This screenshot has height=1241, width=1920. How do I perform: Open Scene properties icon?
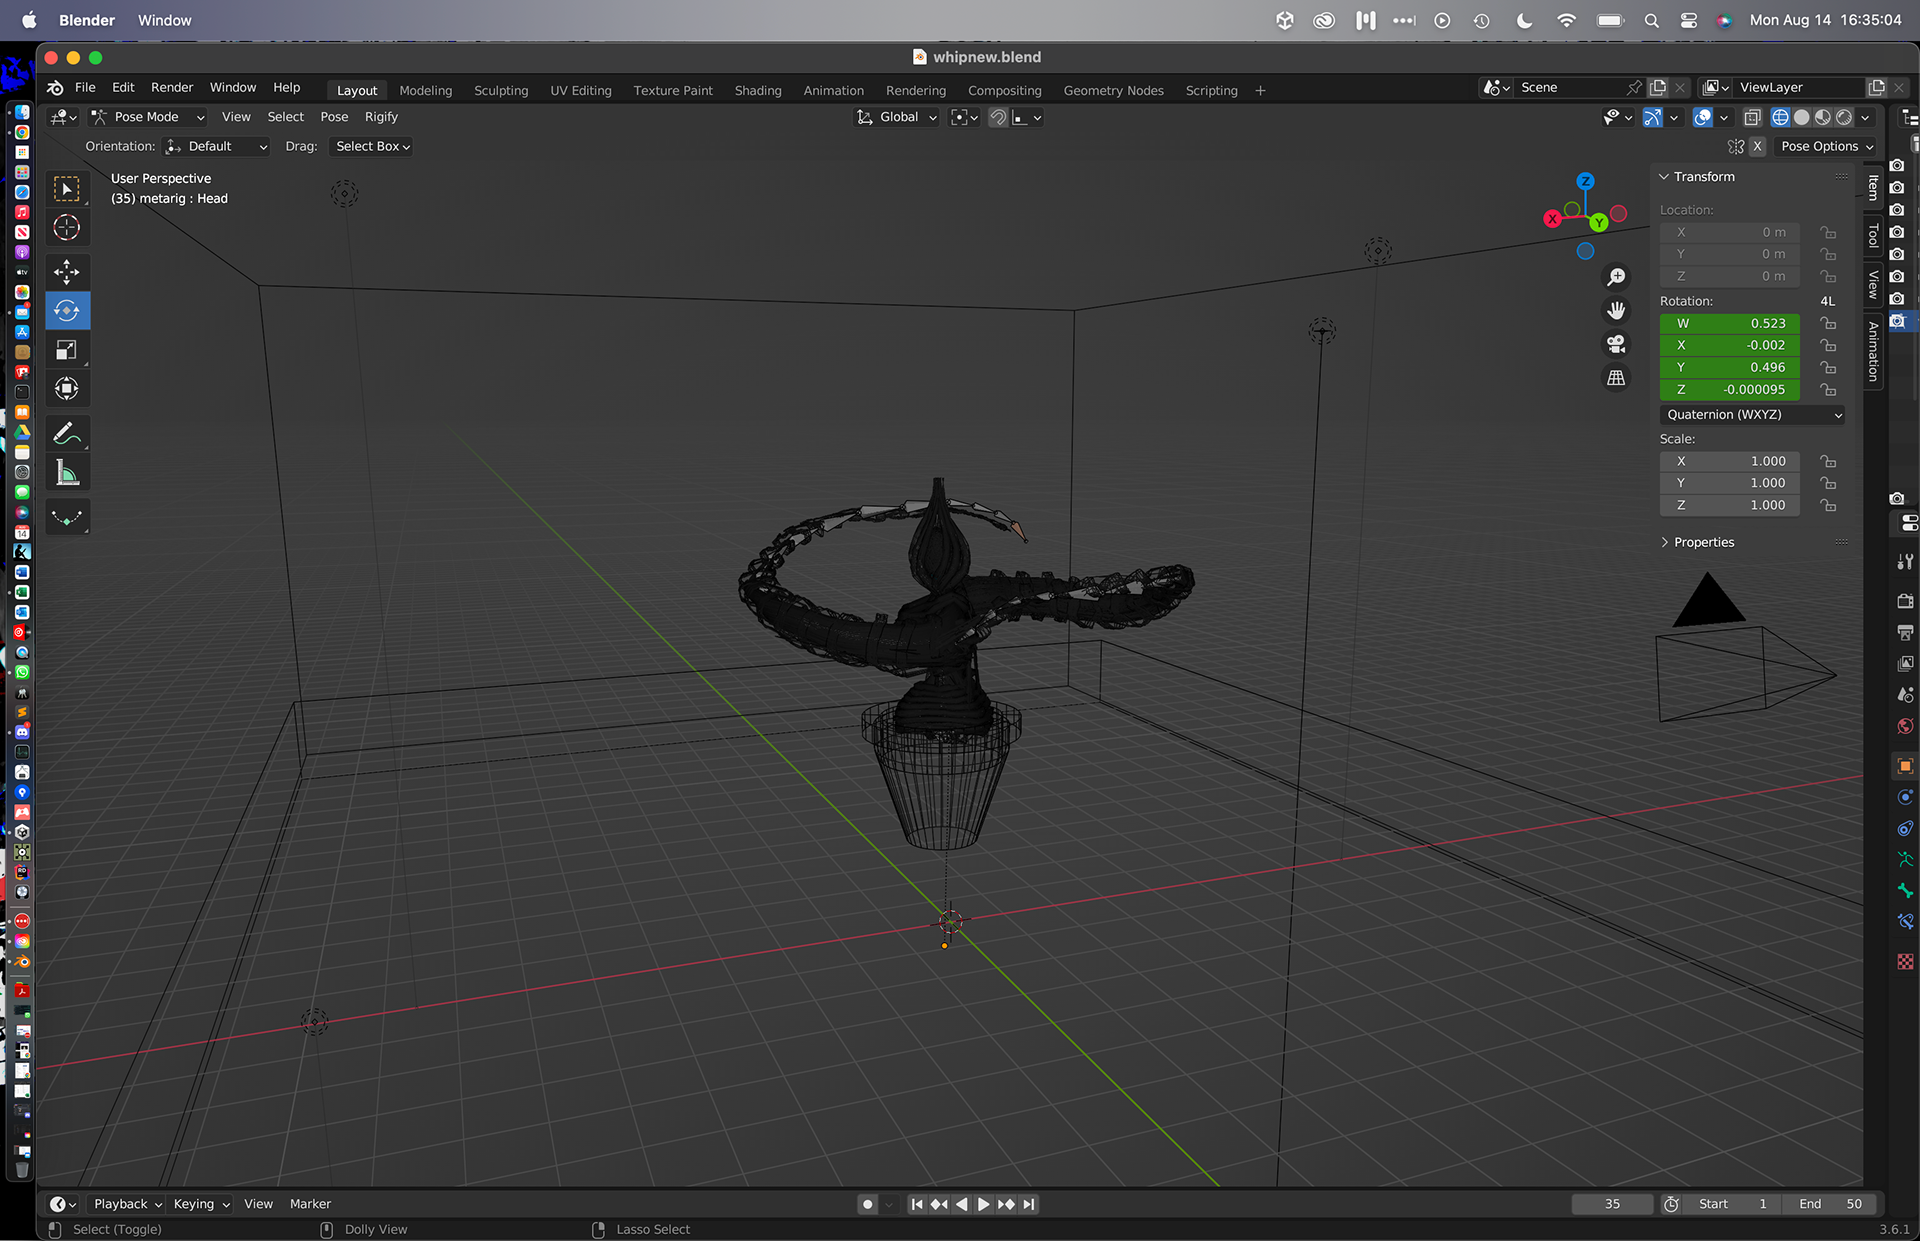coord(1905,695)
